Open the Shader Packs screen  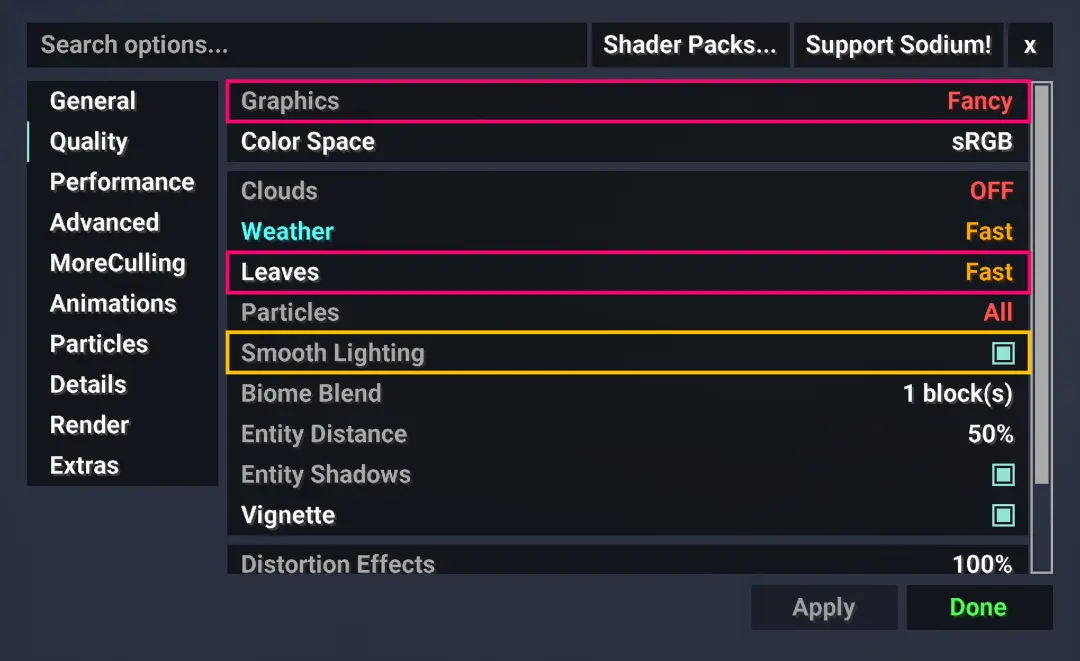pyautogui.click(x=690, y=45)
